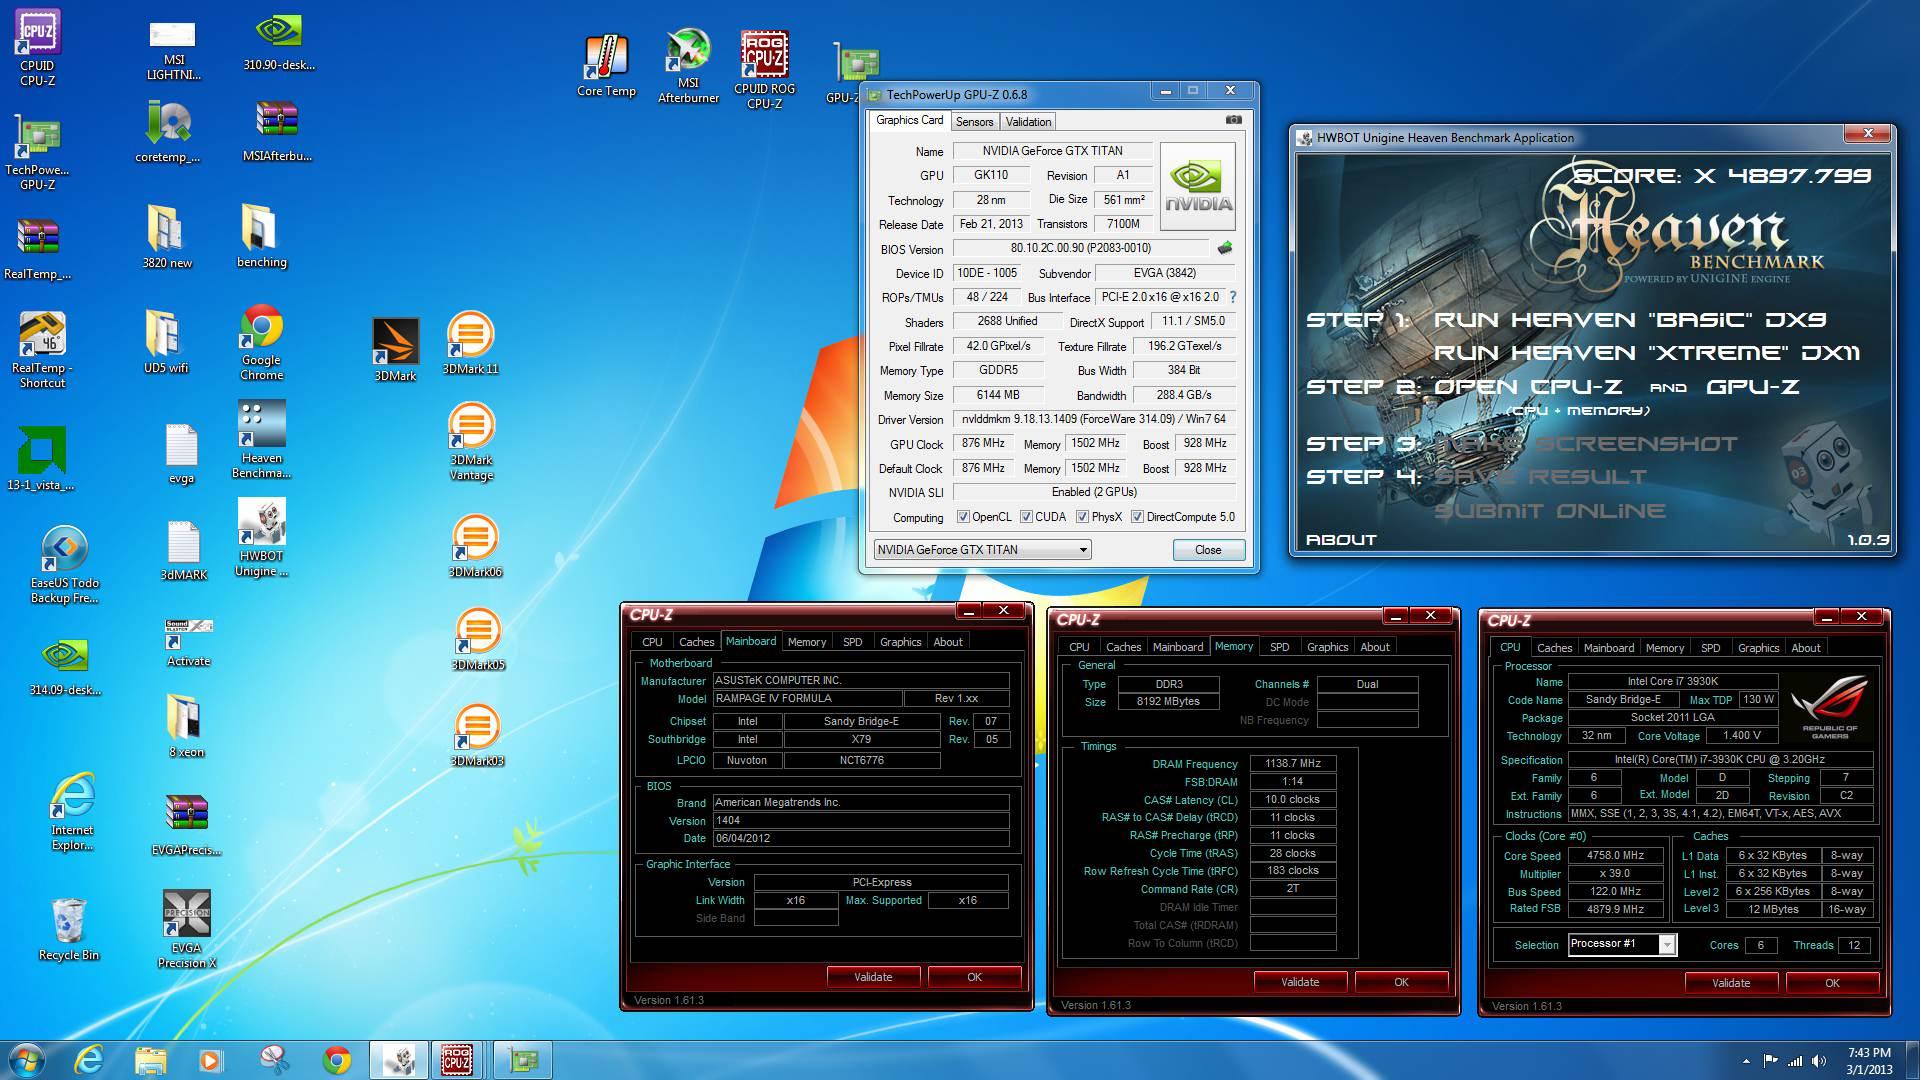Screen dimensions: 1920x1080
Task: Launch 3DMark05 desktop shortcut
Action: coord(478,640)
